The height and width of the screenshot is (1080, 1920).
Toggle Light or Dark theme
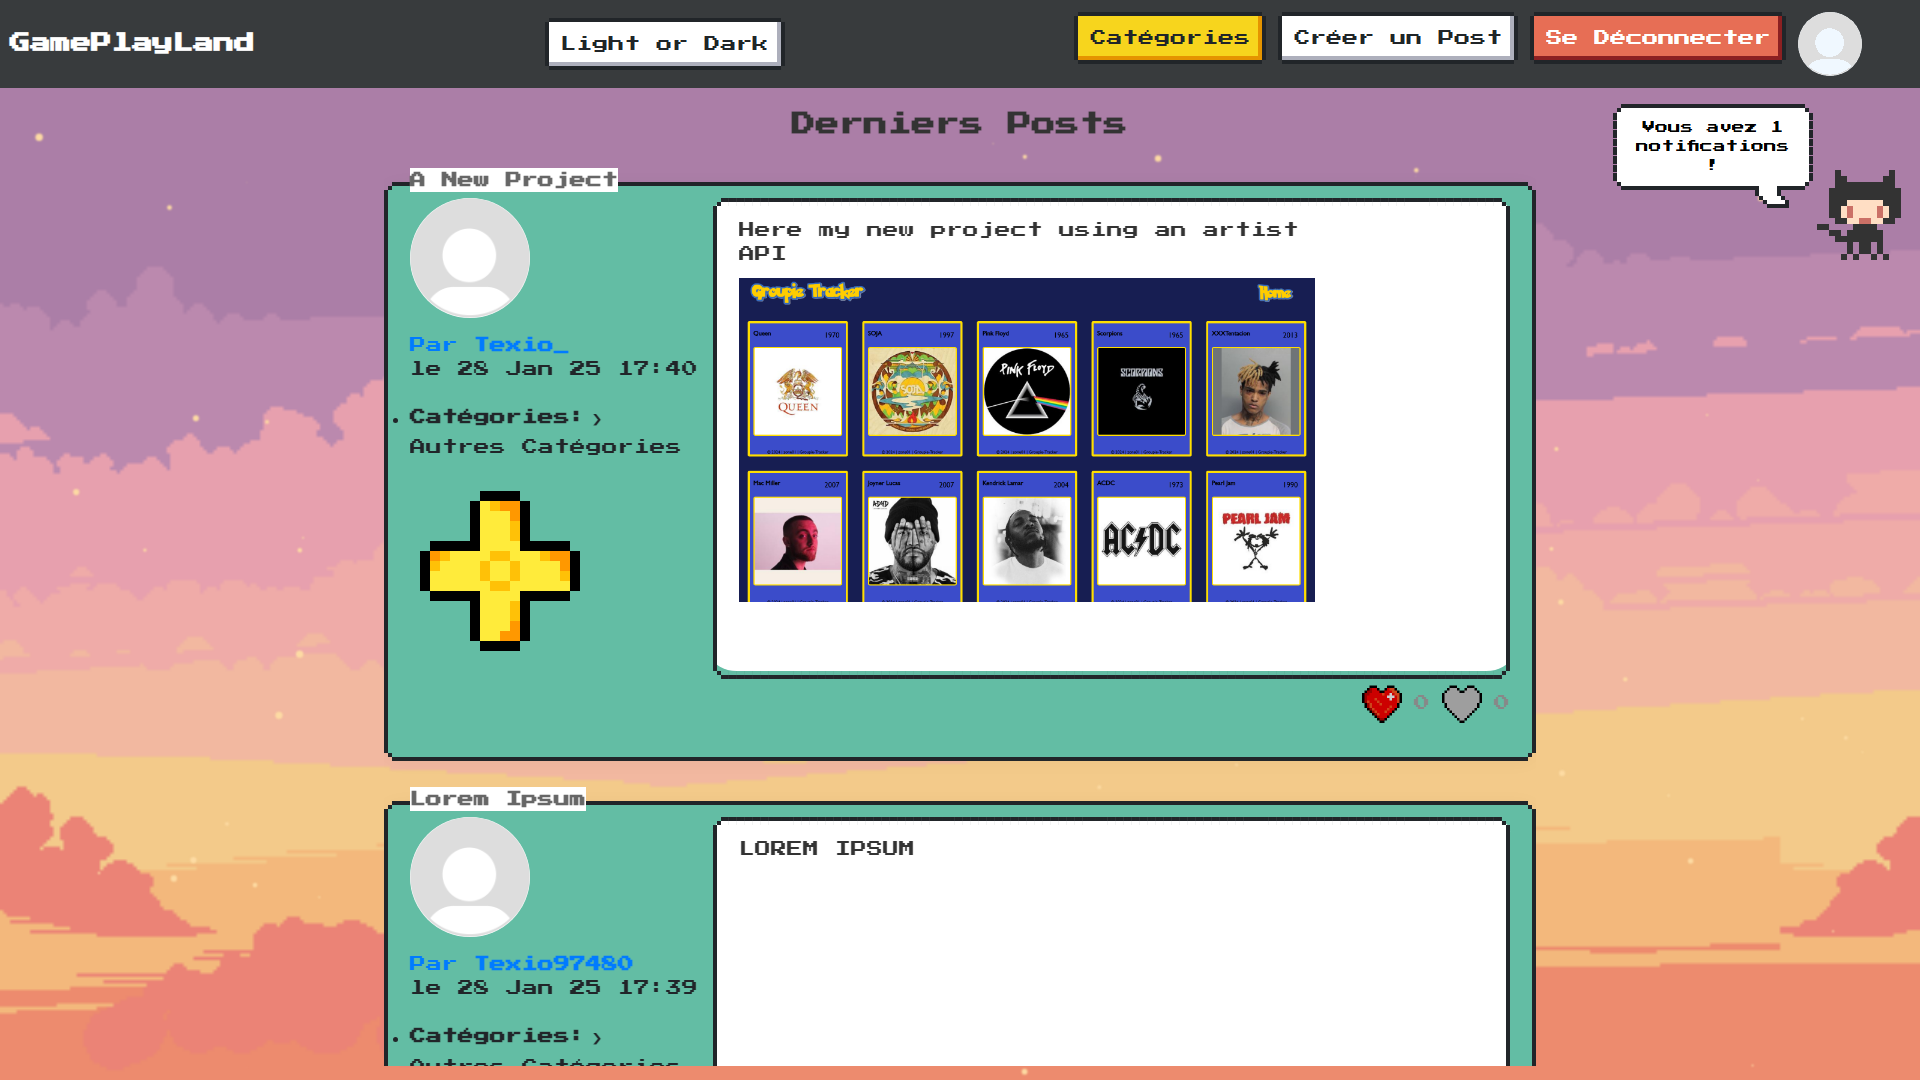point(664,44)
